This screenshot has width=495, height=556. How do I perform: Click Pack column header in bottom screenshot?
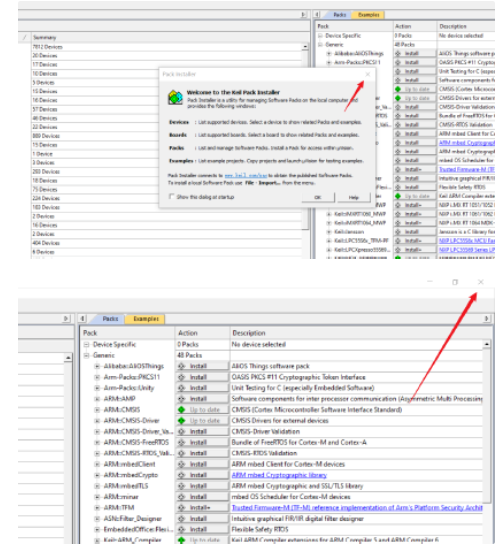click(x=128, y=333)
